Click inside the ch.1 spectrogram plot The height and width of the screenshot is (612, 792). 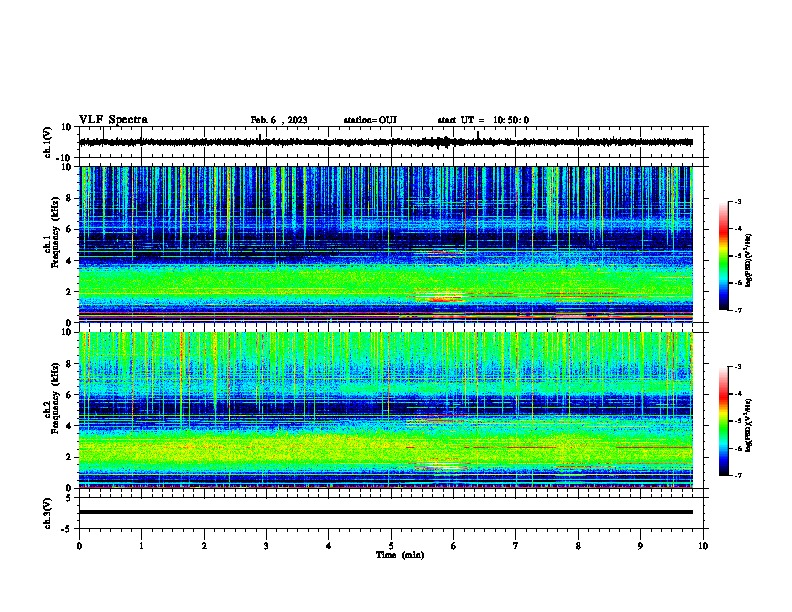pos(386,244)
